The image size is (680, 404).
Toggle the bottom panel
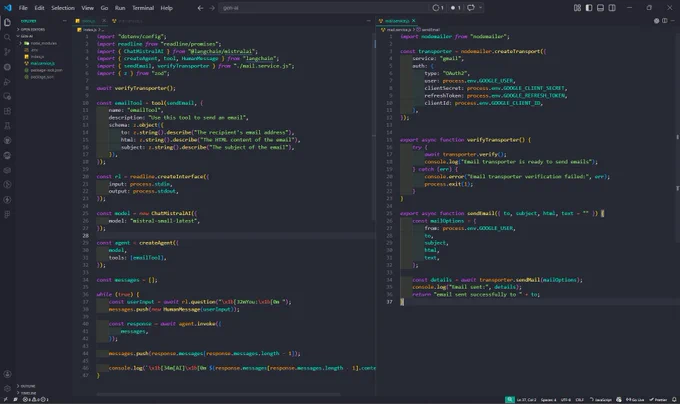600,8
